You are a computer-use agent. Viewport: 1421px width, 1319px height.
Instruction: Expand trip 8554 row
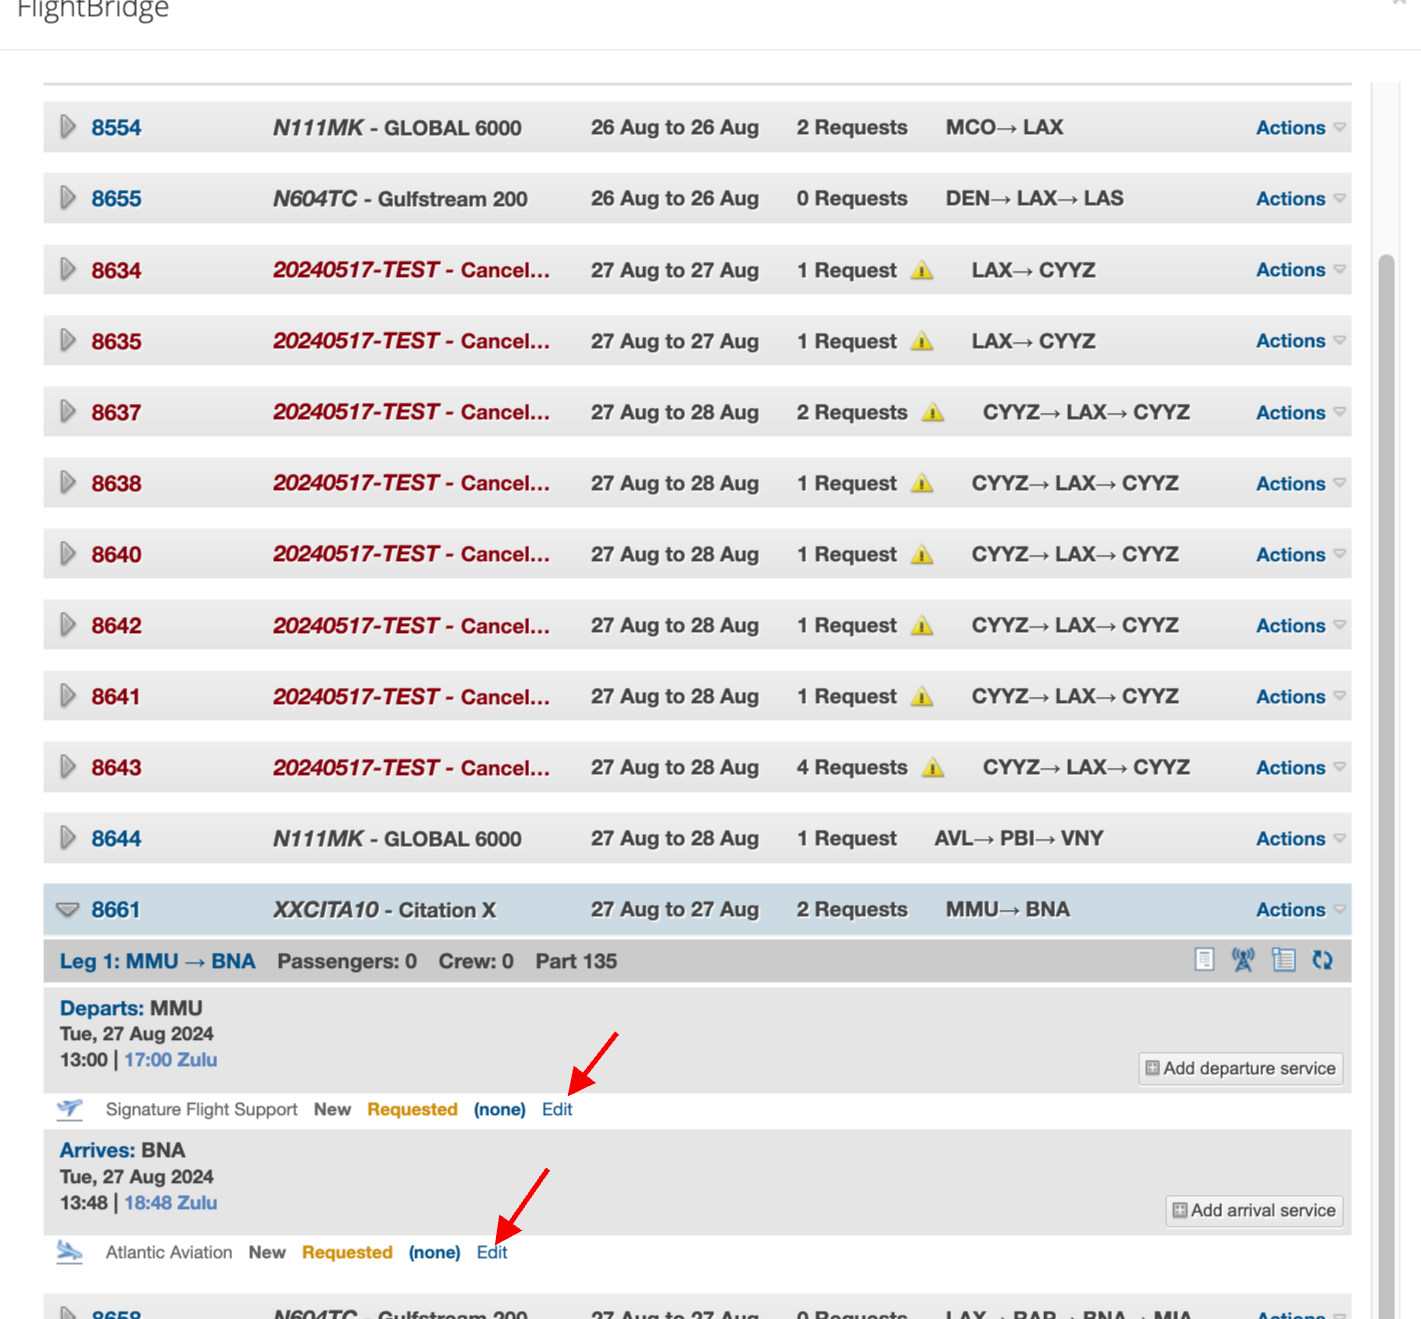pos(68,127)
